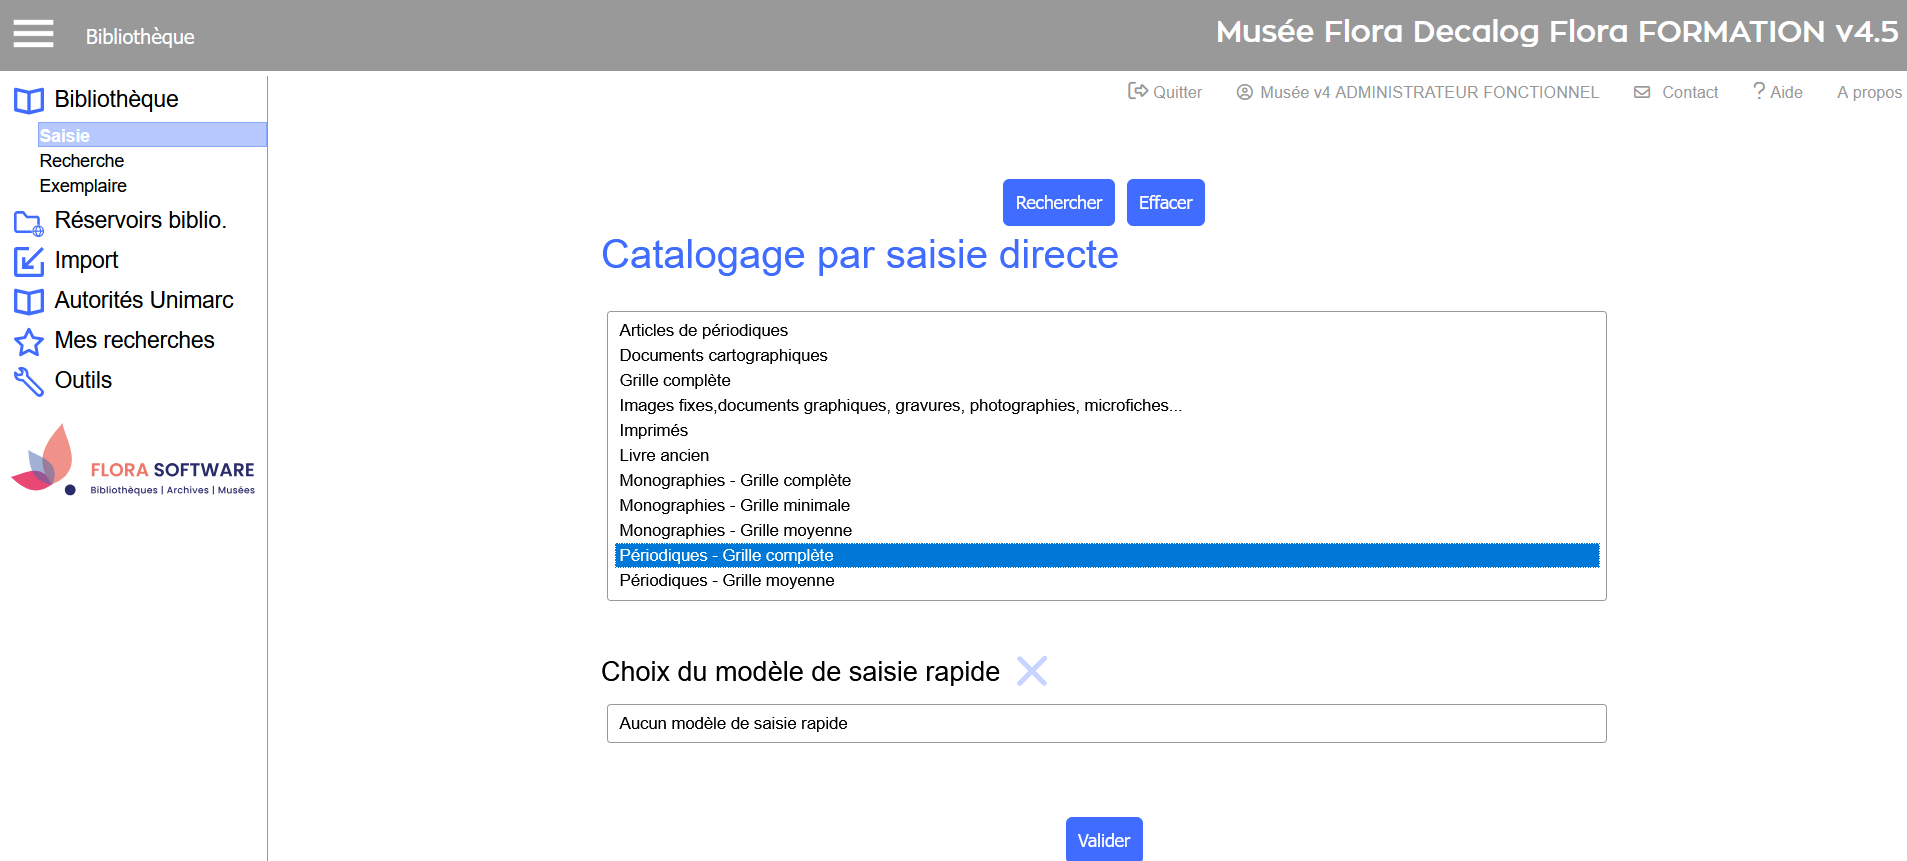
Task: Open Recherche in the sidebar menu
Action: click(82, 161)
